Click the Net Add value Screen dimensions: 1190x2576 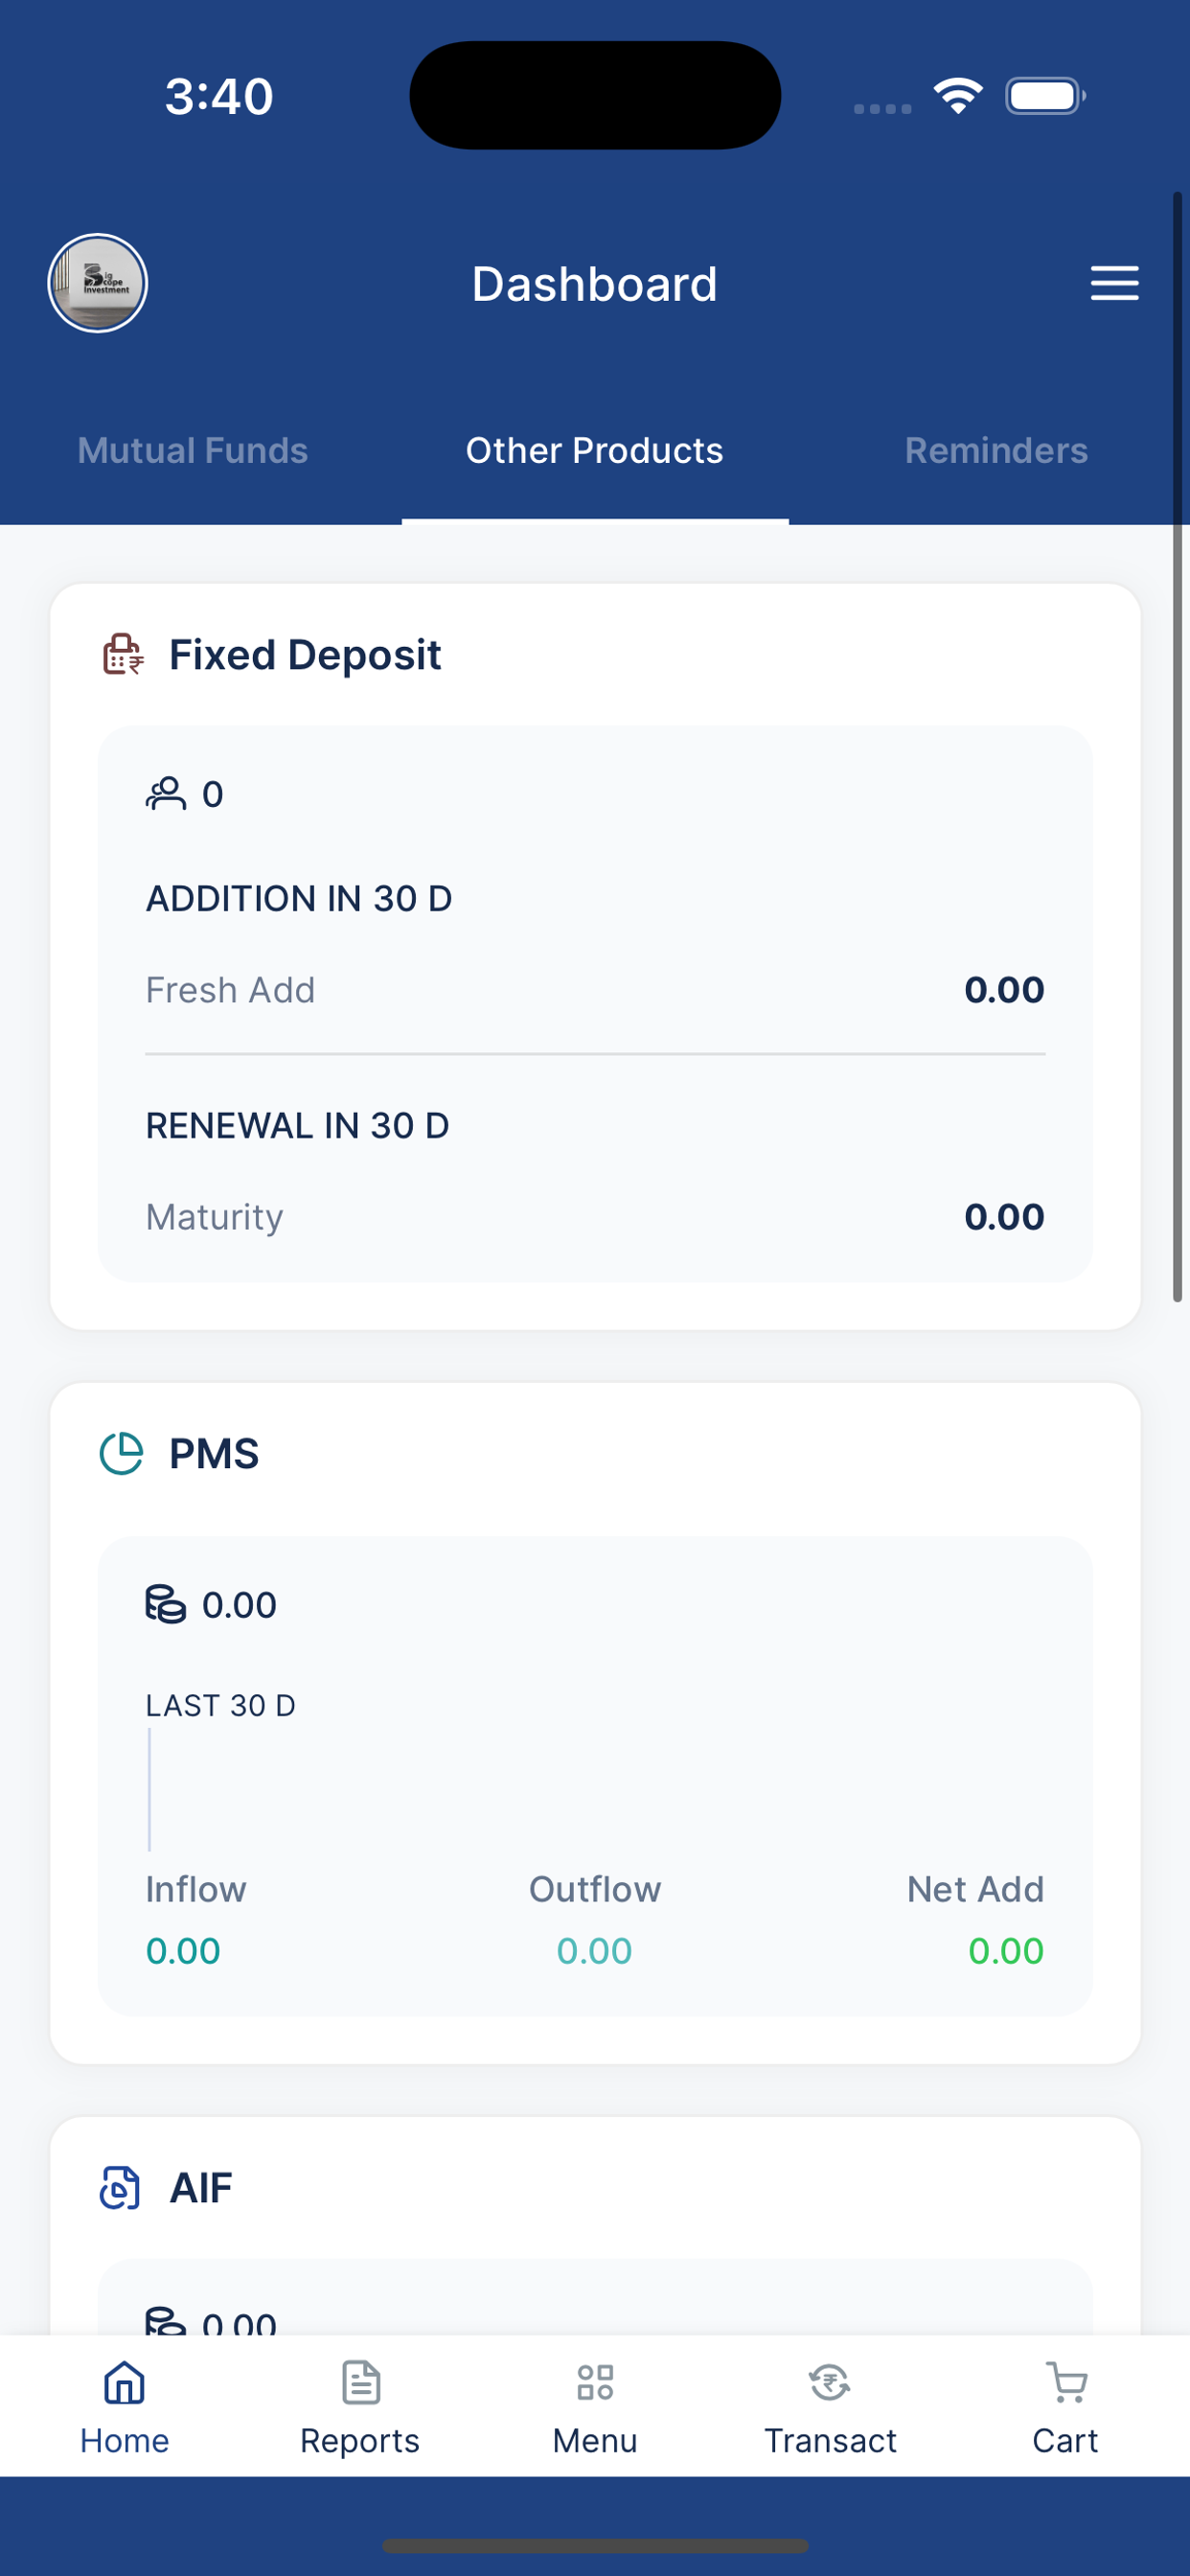point(1006,1951)
